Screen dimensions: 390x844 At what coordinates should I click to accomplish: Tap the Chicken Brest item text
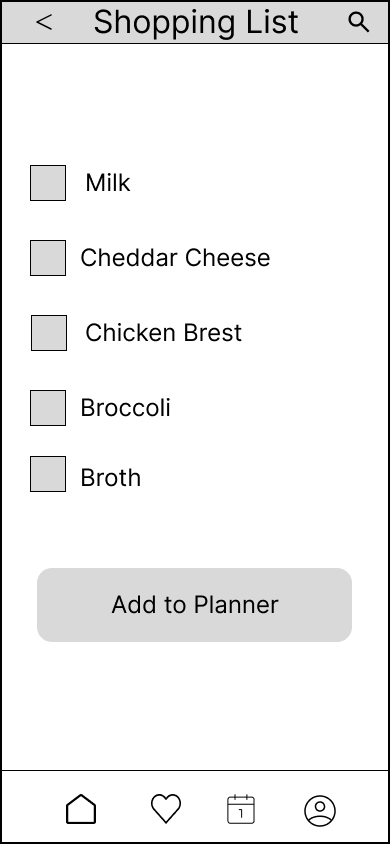(x=164, y=333)
